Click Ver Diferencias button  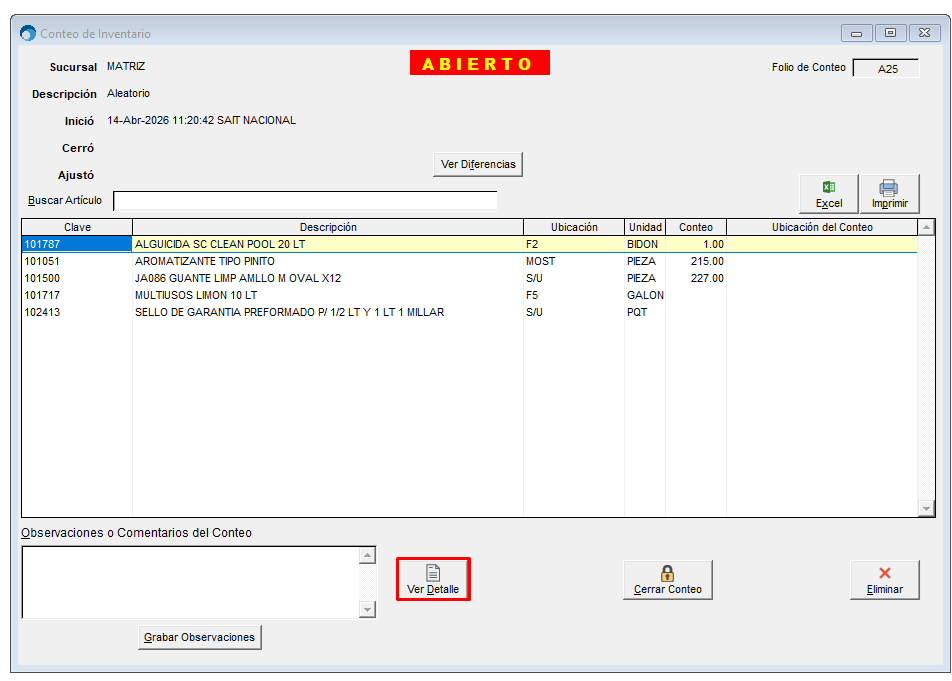[x=478, y=164]
